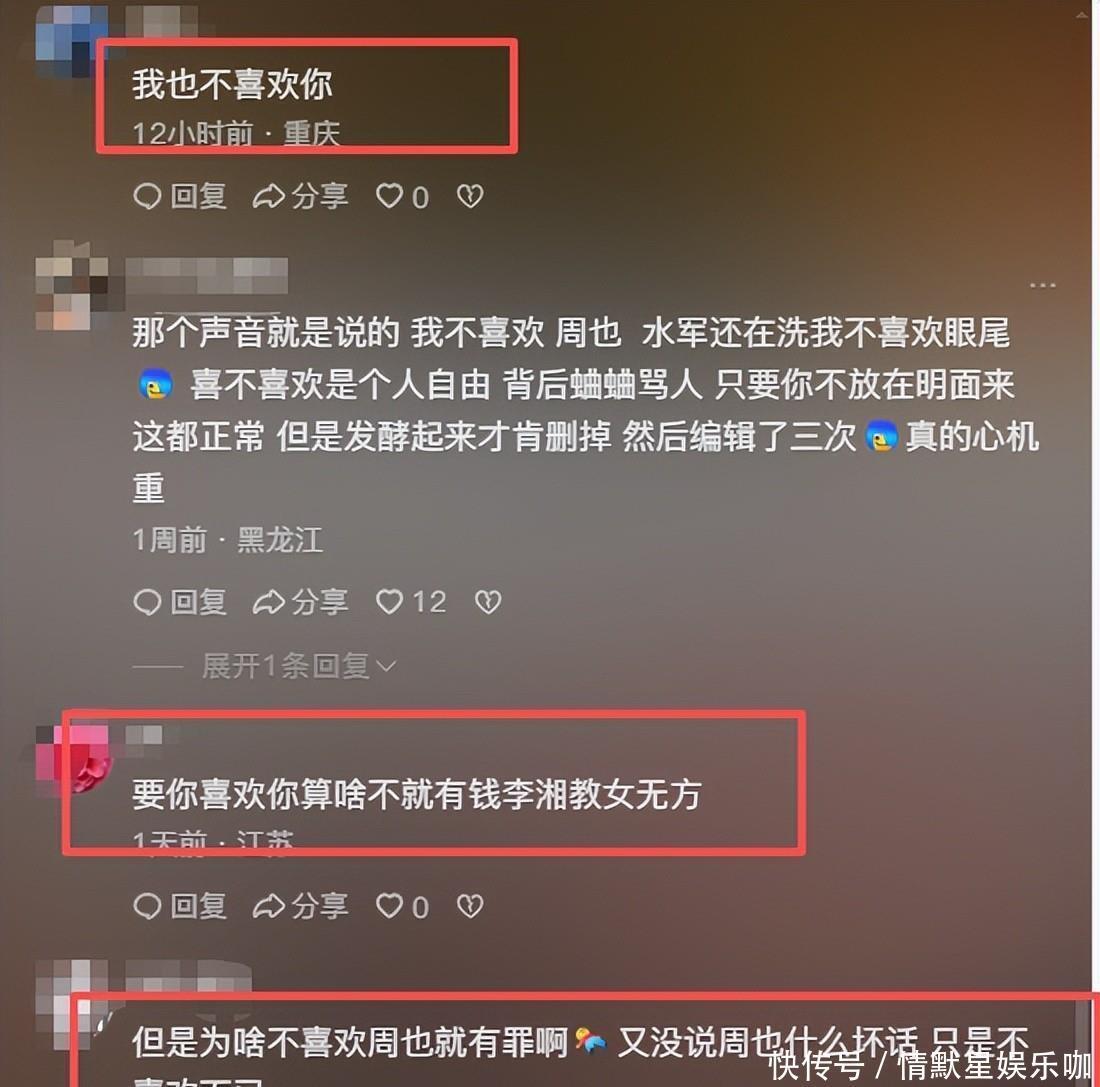1100x1087 pixels.
Task: Share the 黑龙江 comment about 水军
Action: [x=300, y=602]
